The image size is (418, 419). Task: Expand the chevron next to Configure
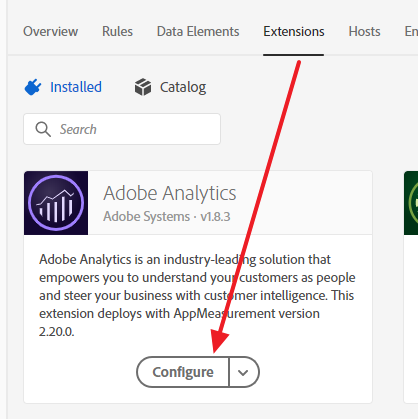click(x=243, y=372)
